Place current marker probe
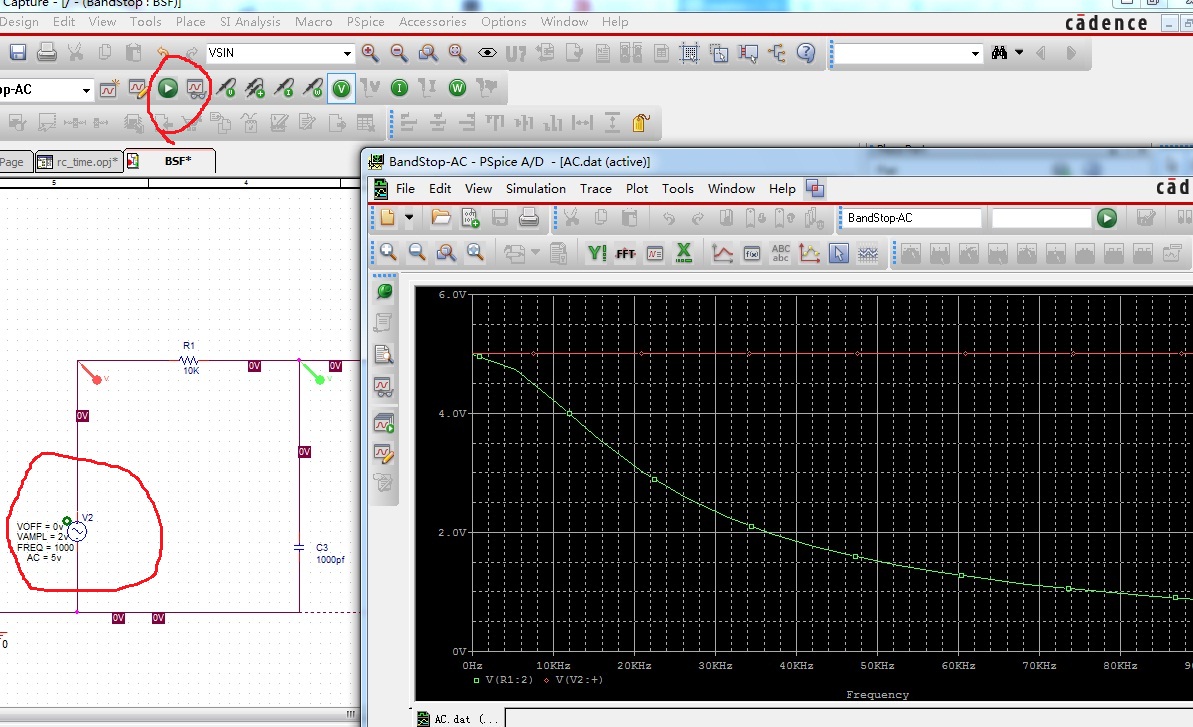 (284, 89)
